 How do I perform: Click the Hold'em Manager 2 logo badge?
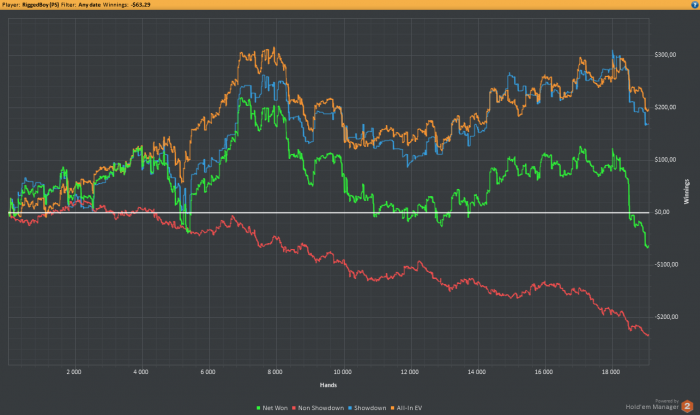point(688,406)
